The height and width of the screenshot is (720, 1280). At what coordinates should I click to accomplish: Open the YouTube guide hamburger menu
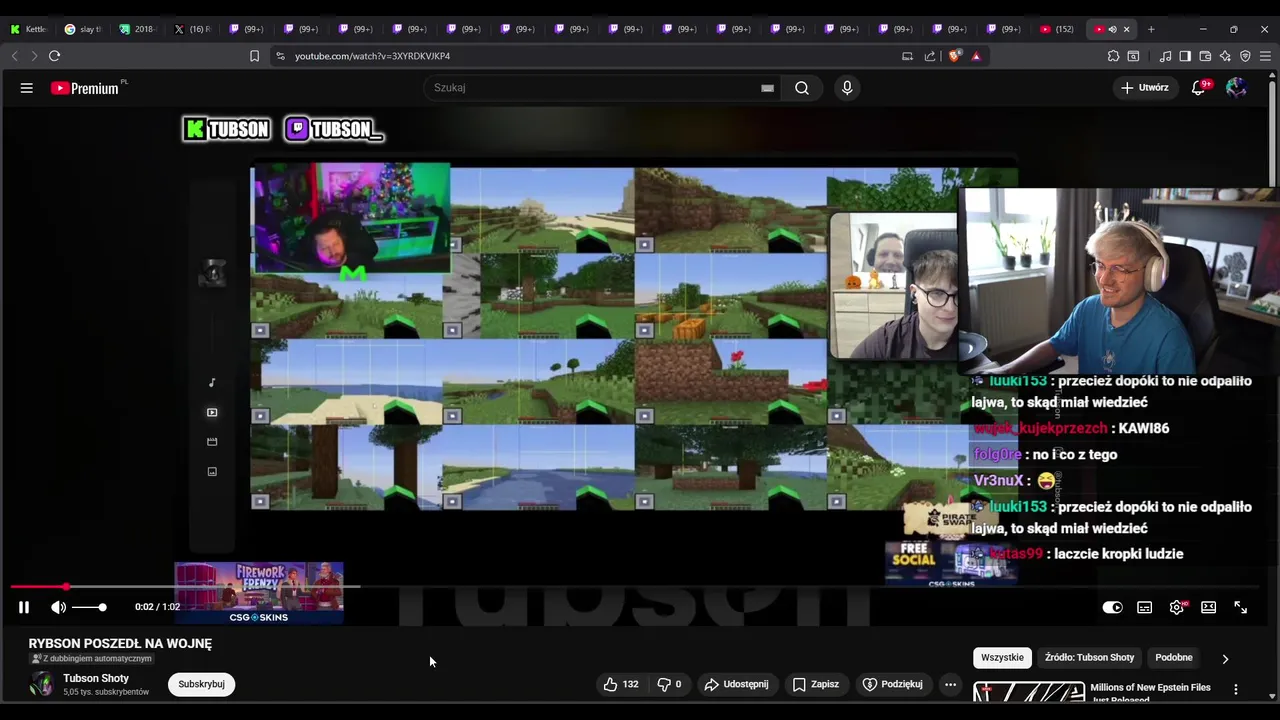click(27, 88)
